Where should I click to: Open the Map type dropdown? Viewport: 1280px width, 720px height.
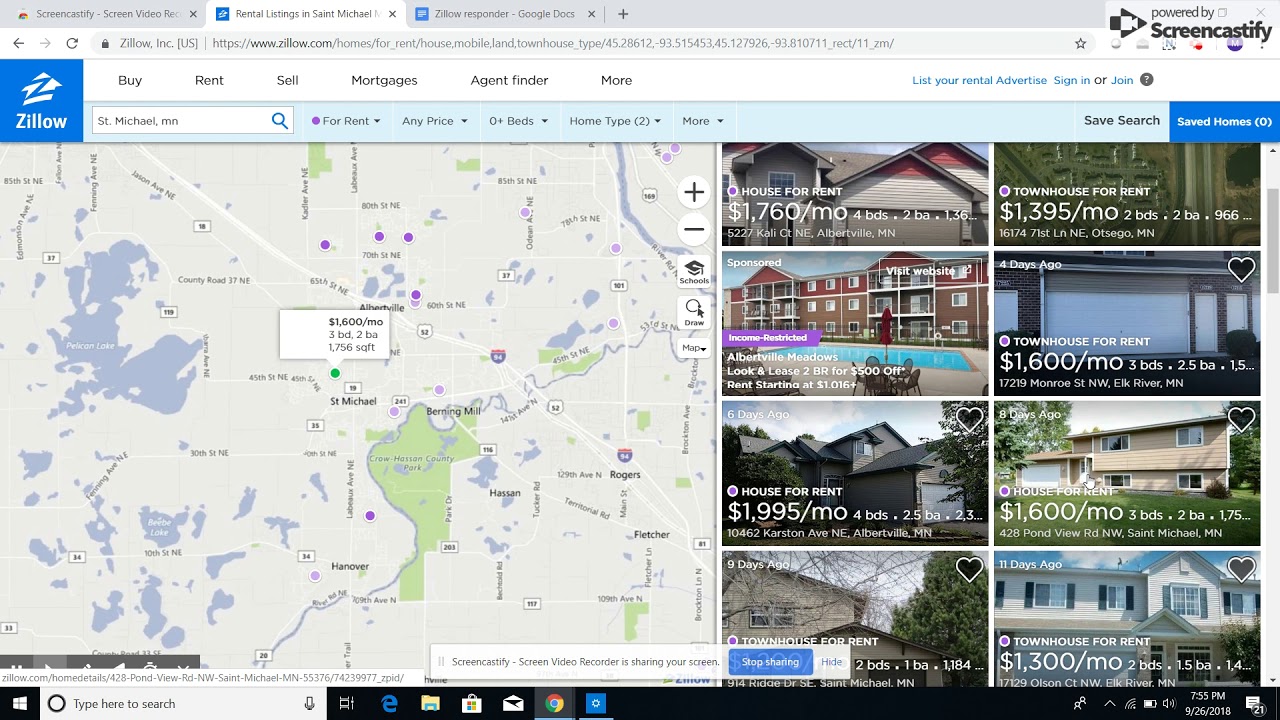point(694,348)
